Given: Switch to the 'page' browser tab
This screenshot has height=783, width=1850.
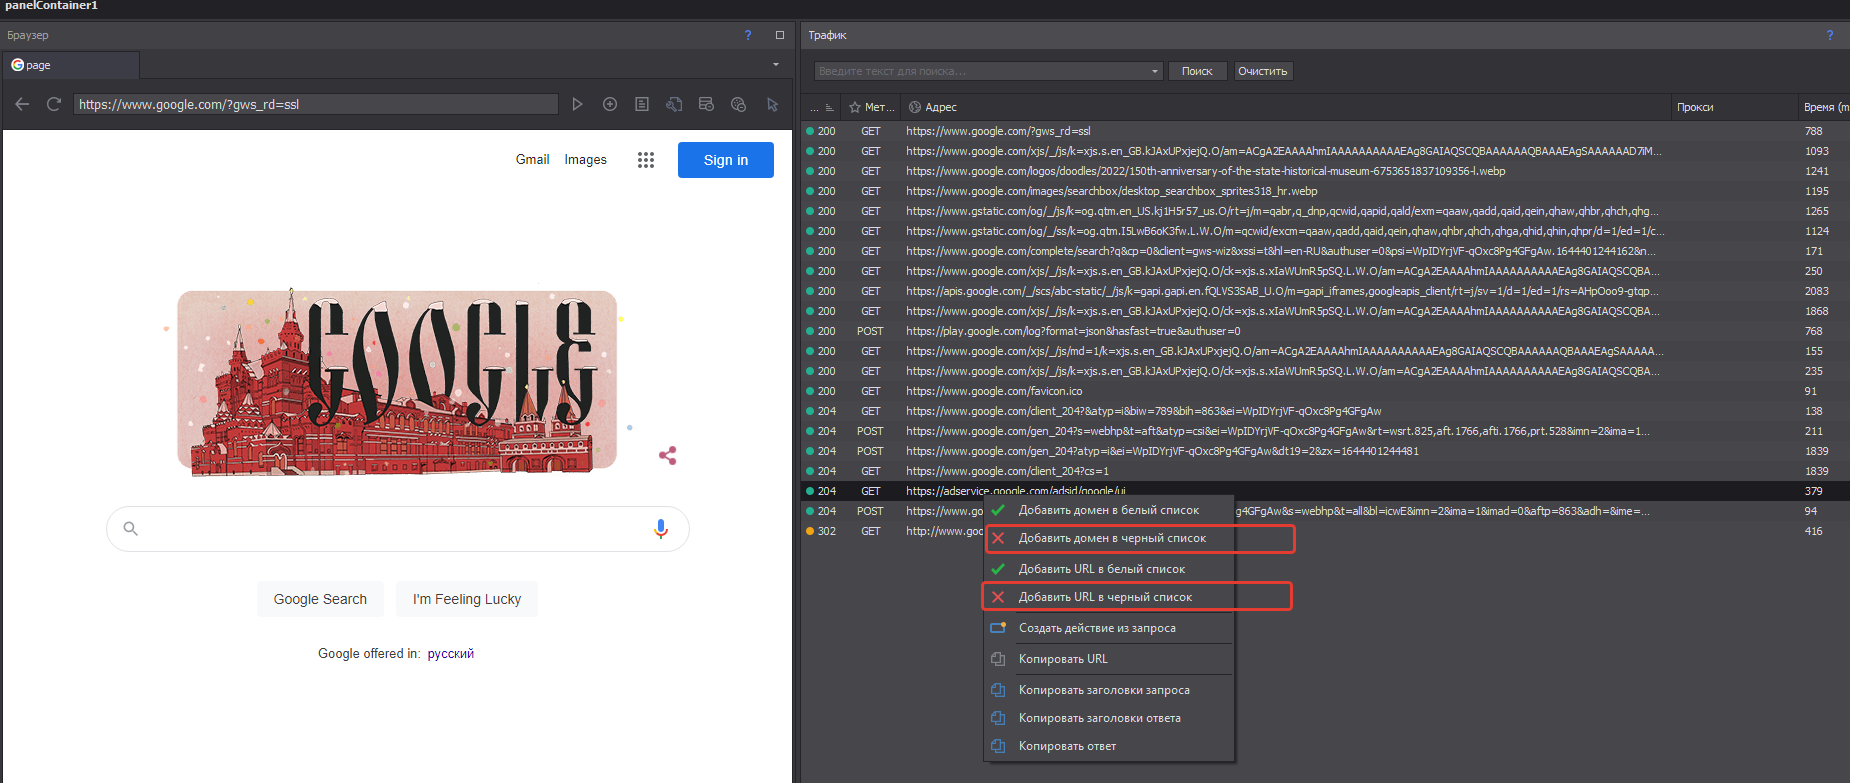Looking at the screenshot, I should pos(70,65).
